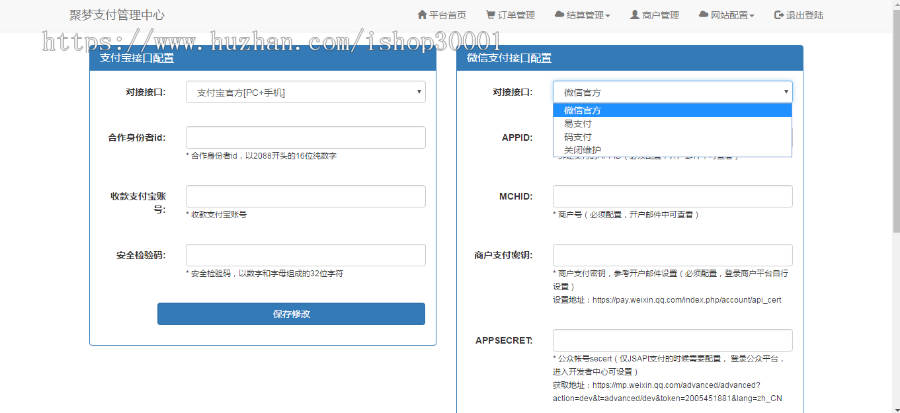Click the pay.weixin.qq.com 设置地址 URL text
The width and height of the screenshot is (900, 413).
tap(685, 299)
